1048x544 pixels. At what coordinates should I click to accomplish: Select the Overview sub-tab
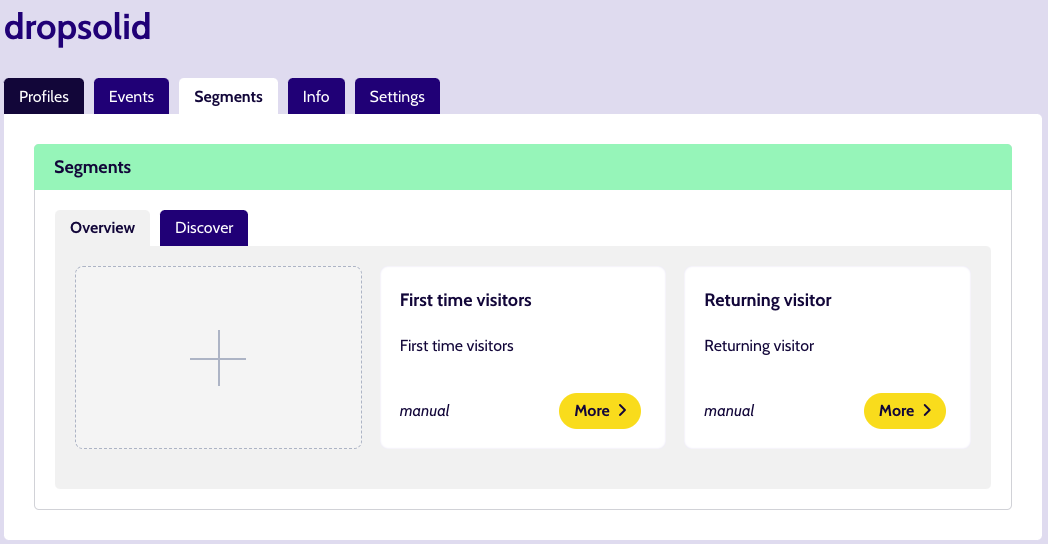(102, 228)
